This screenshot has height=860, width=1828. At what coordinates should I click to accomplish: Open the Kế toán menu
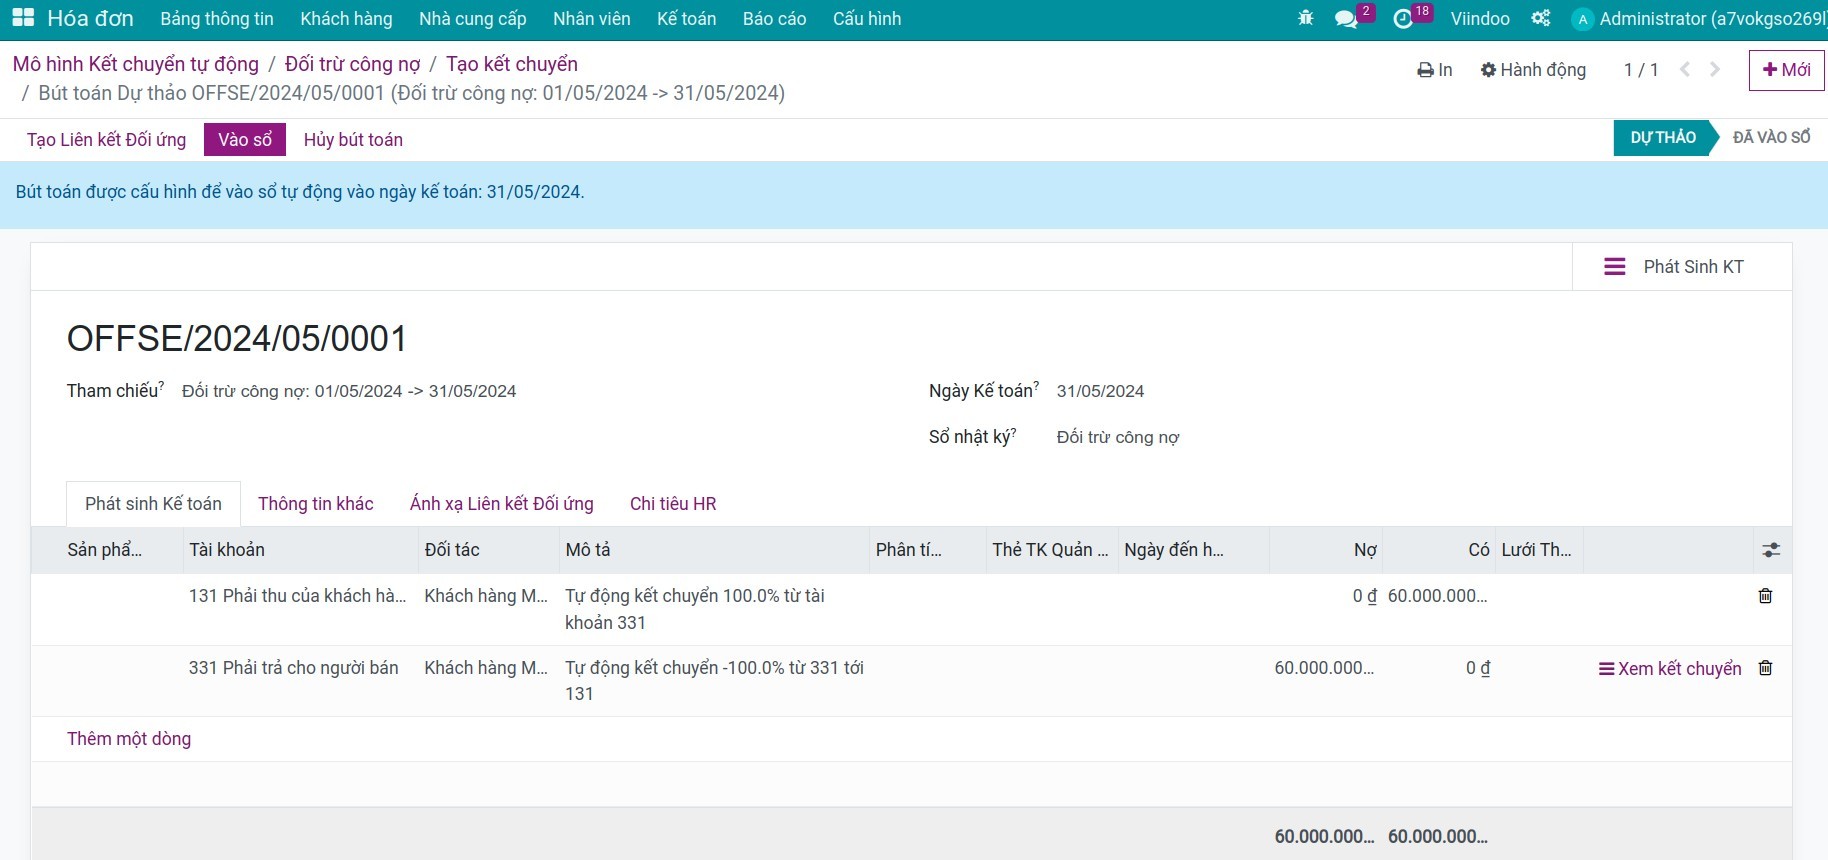(686, 19)
